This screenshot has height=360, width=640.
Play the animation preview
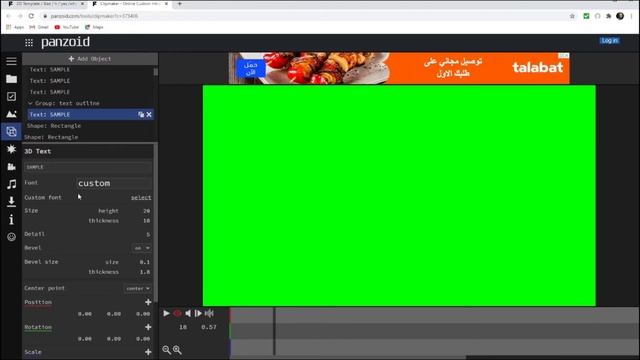(166, 313)
